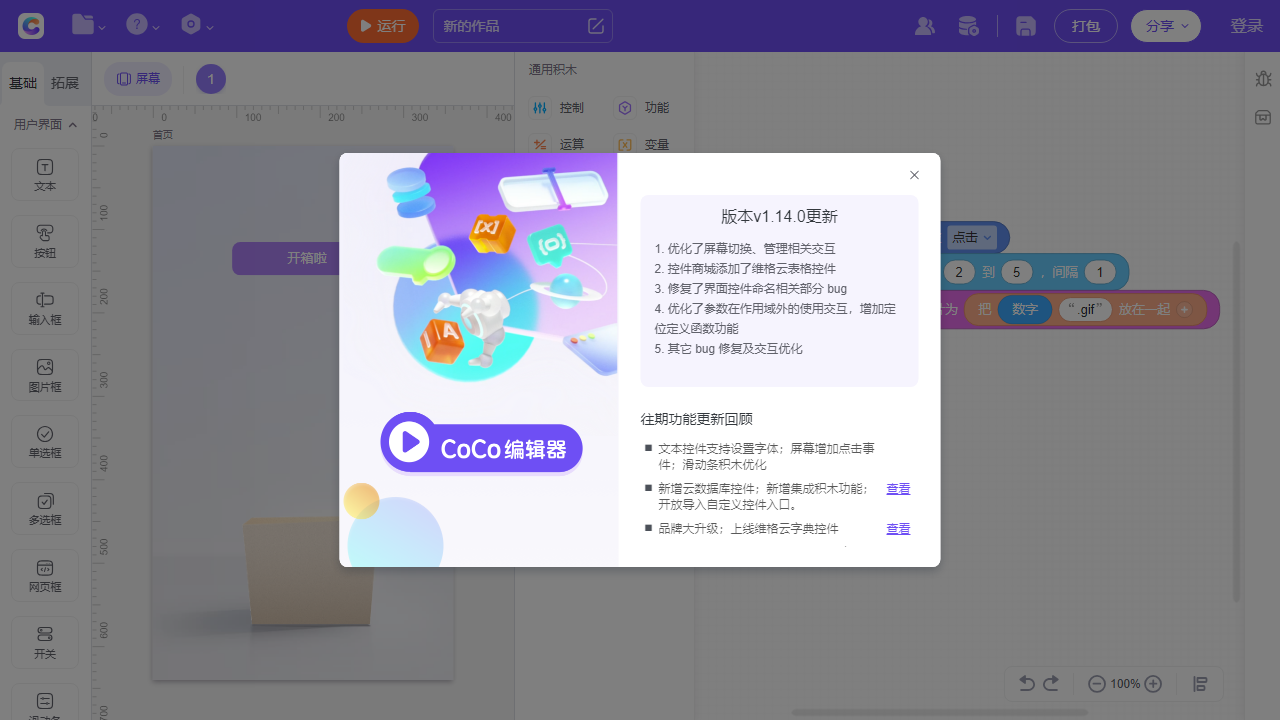Click the workspace horizontal scrollbar
This screenshot has width=1280, height=720.
[940, 713]
